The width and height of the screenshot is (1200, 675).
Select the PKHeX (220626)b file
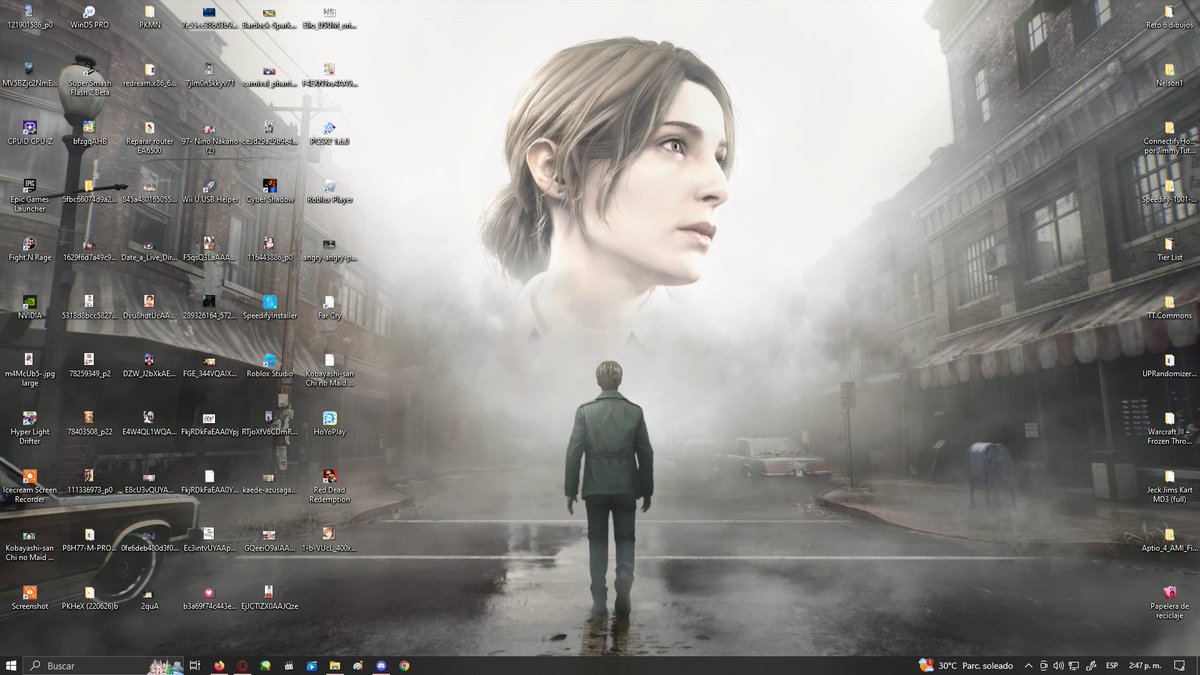(89, 597)
